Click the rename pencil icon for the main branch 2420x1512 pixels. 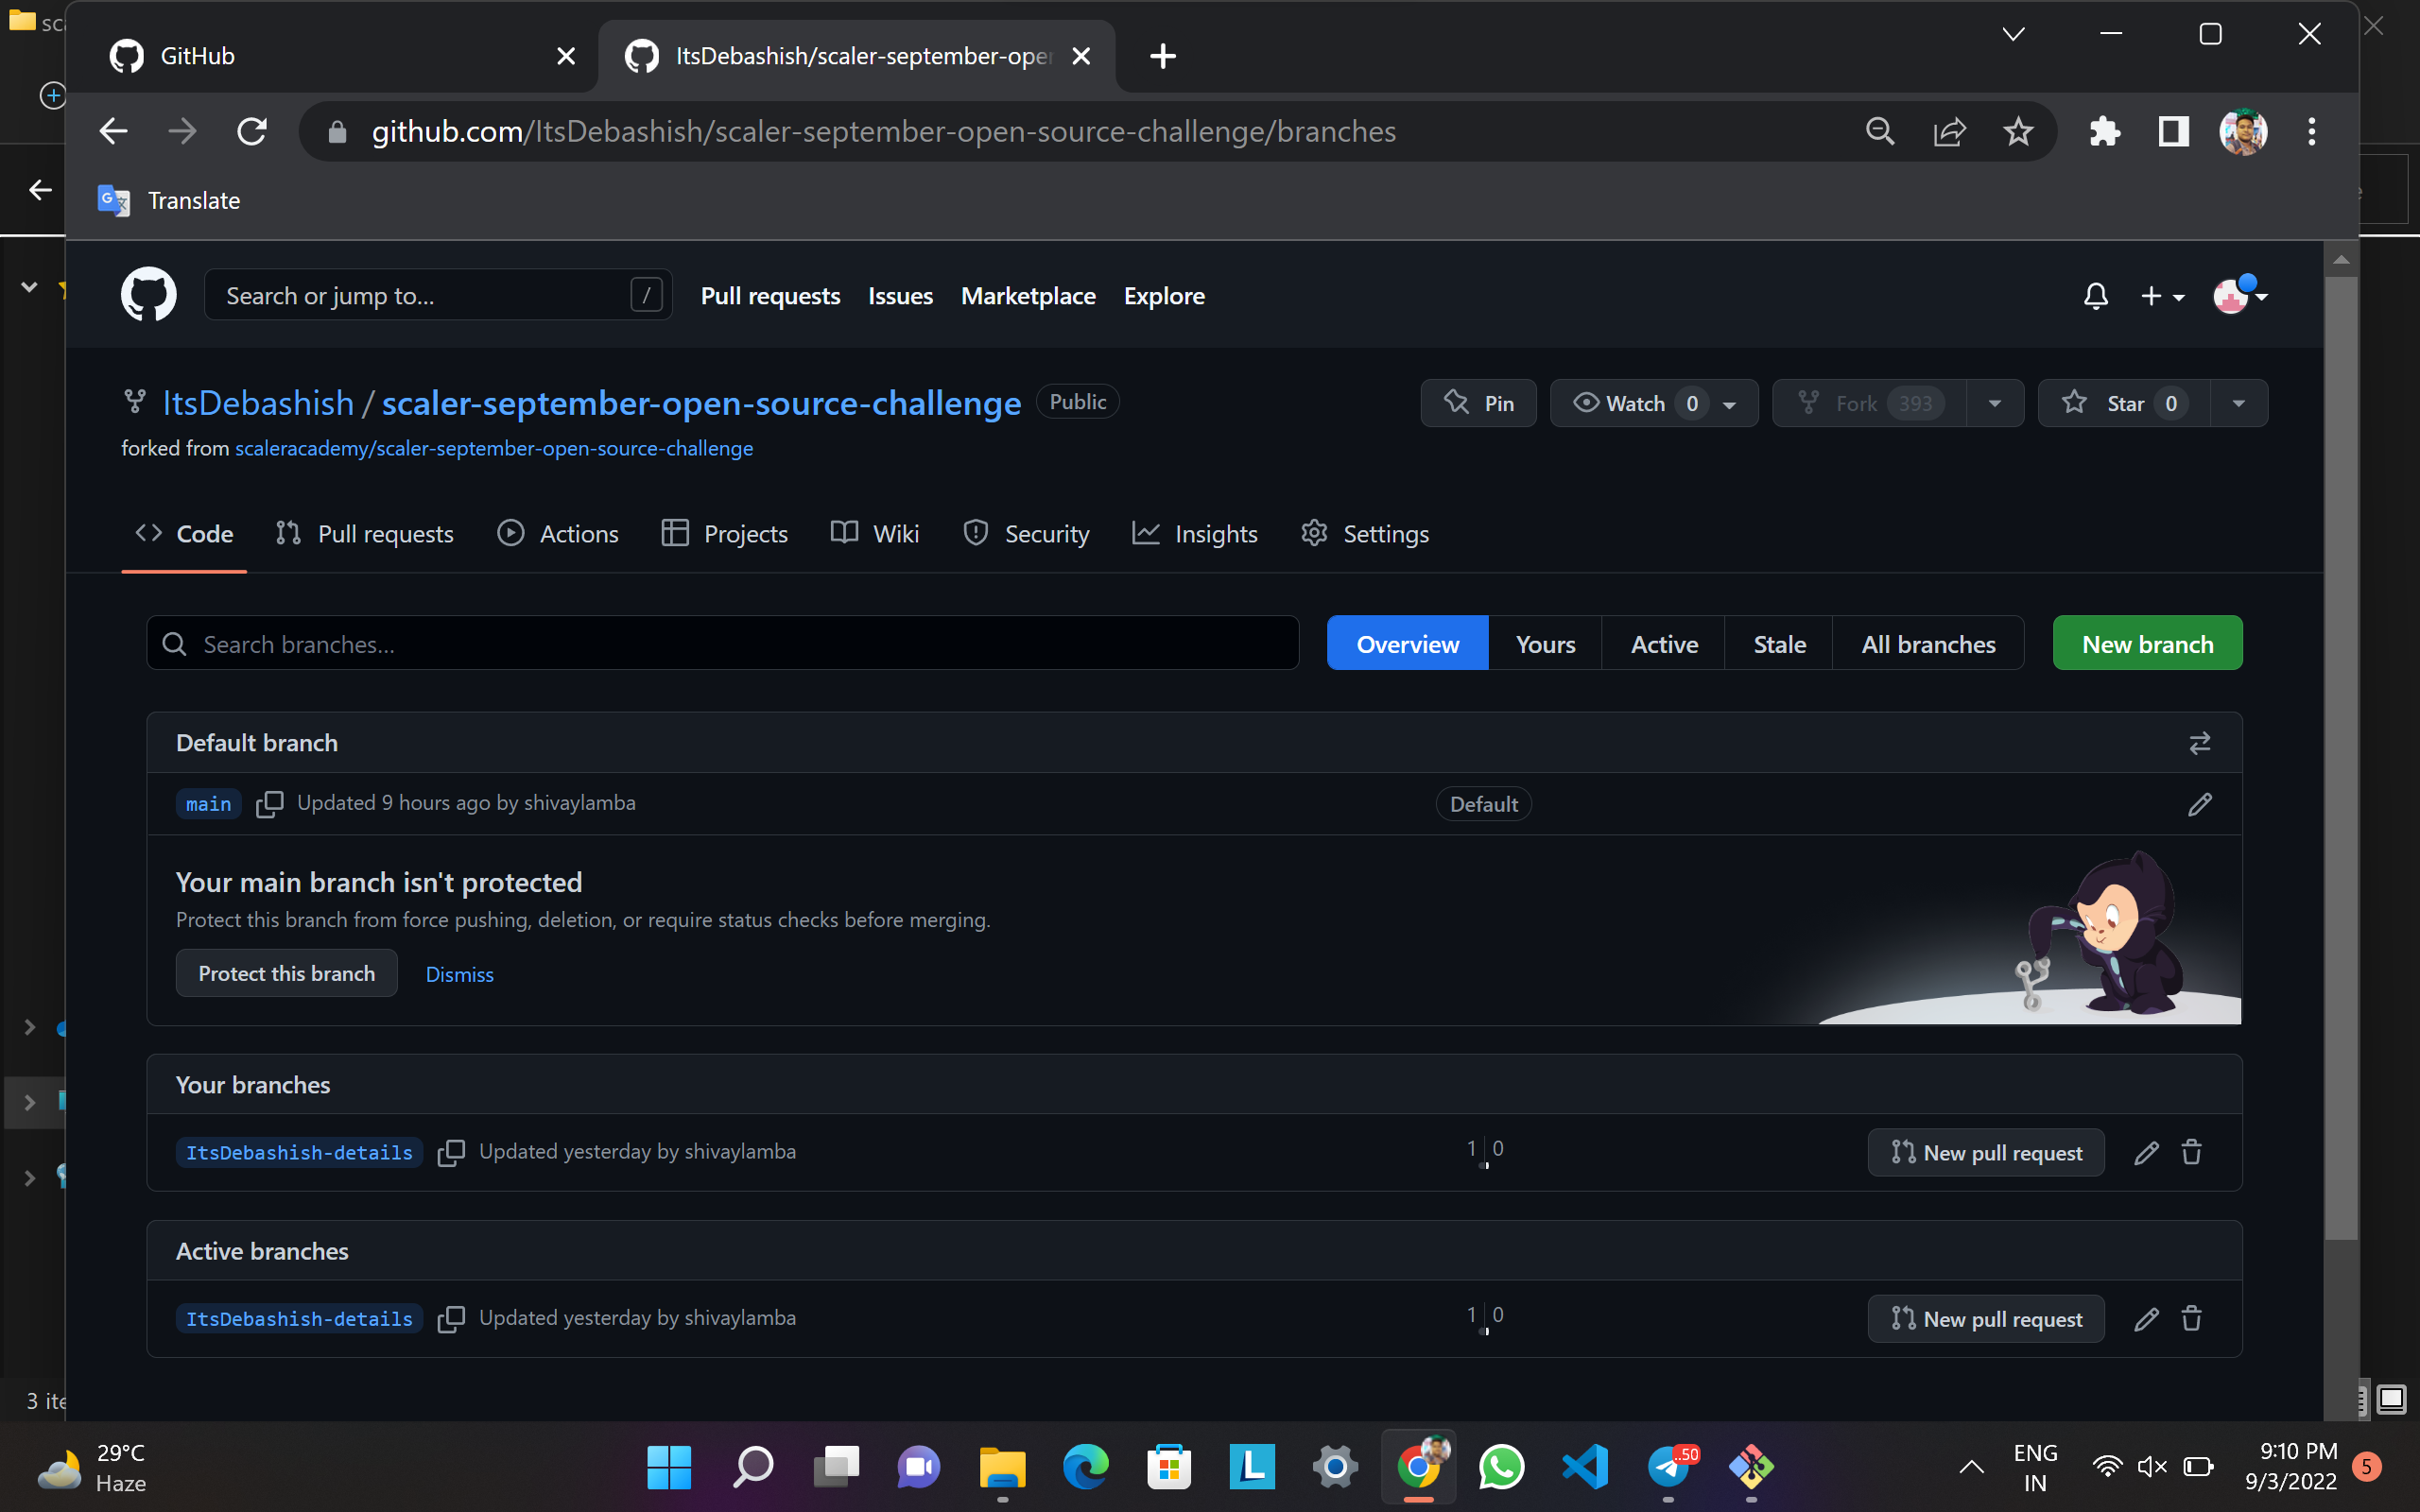pyautogui.click(x=2199, y=804)
